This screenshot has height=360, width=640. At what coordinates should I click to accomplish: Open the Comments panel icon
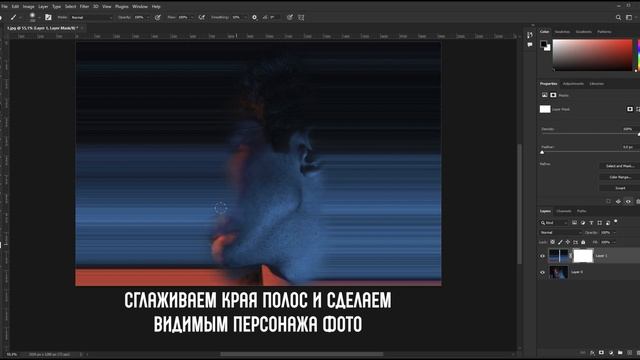click(530, 44)
